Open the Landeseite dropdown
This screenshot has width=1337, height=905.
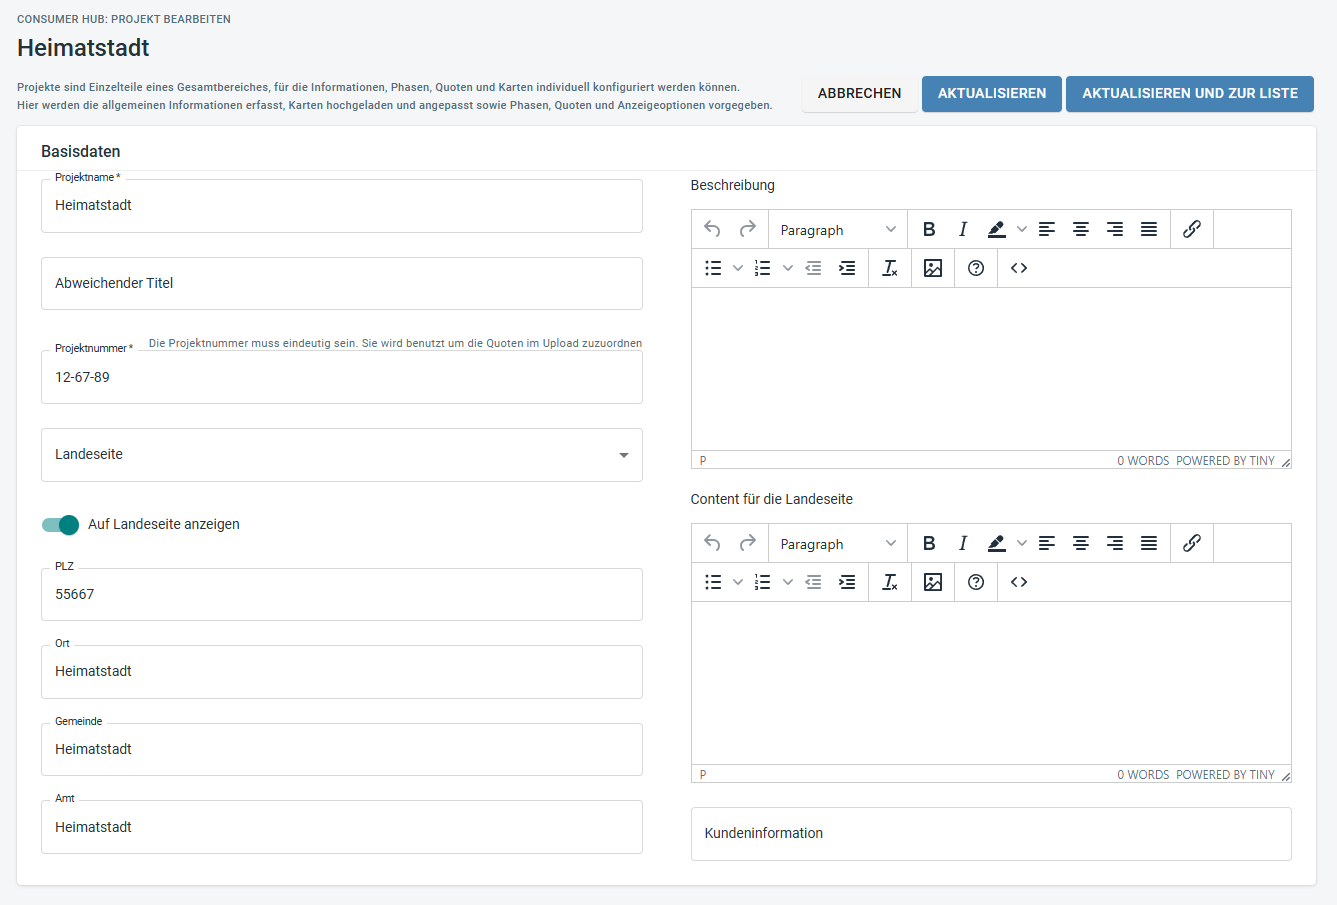(342, 455)
